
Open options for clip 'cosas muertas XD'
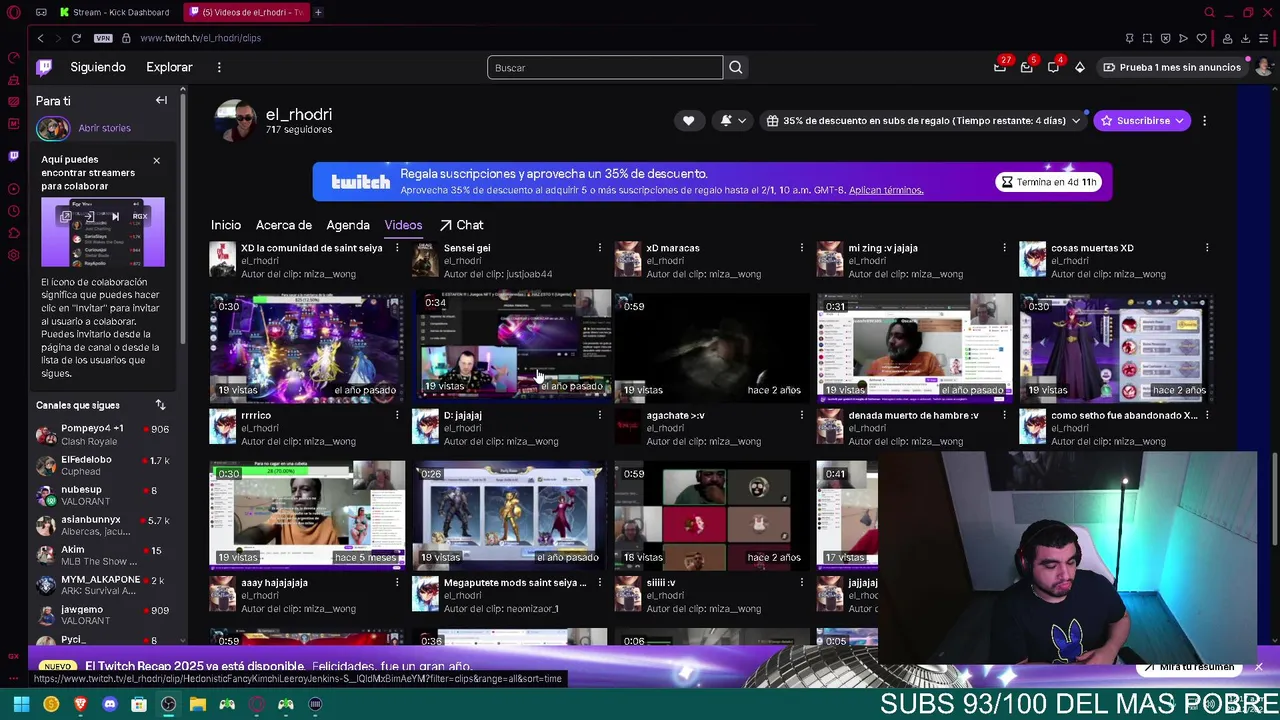[1207, 248]
